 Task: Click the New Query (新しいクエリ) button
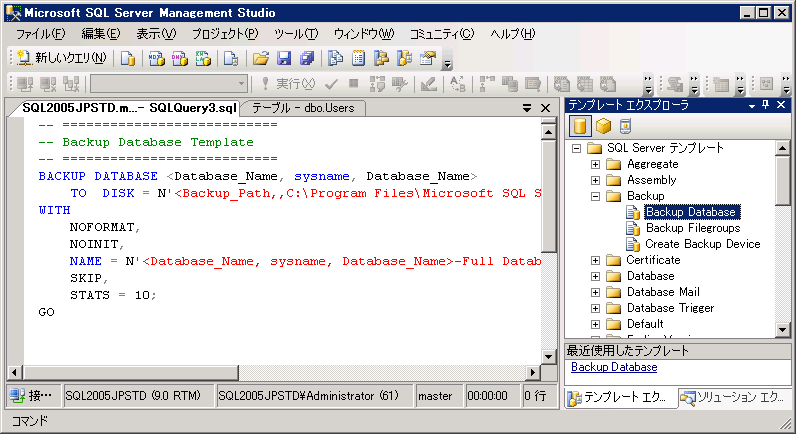point(61,58)
